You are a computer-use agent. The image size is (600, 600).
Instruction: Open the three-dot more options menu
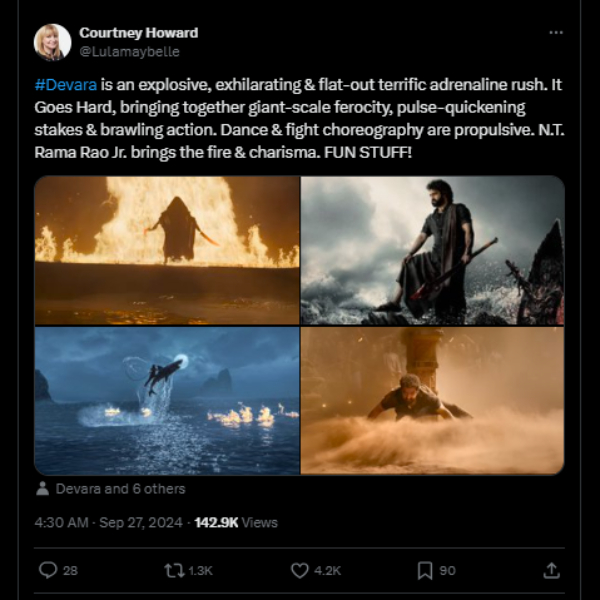click(556, 33)
